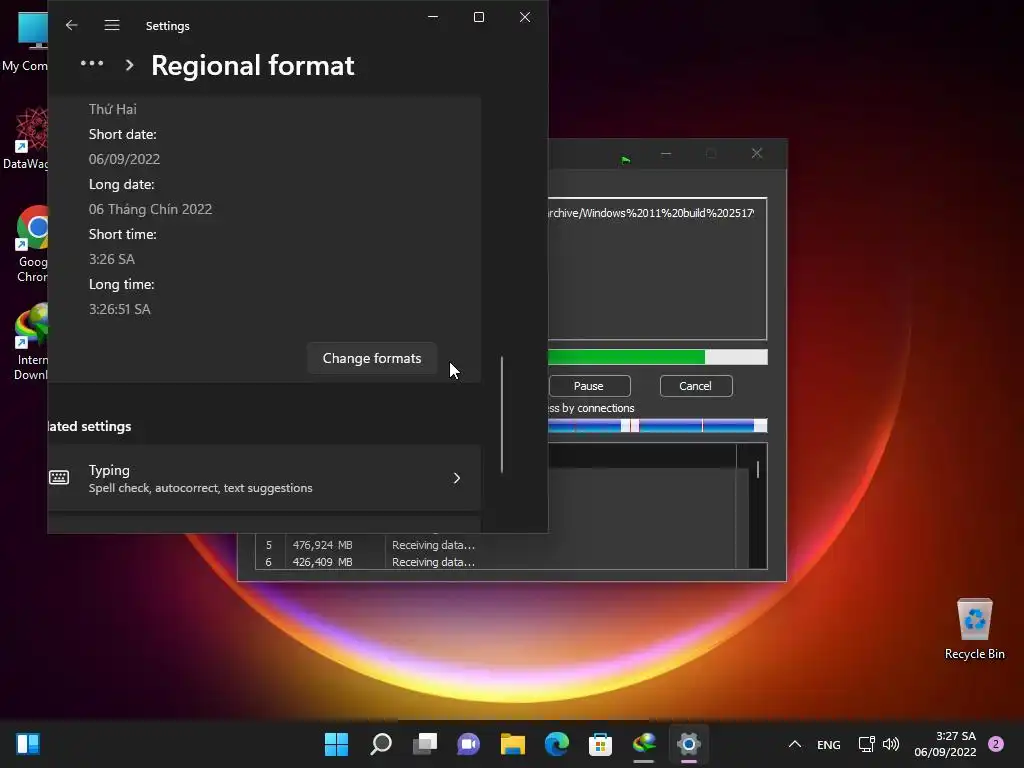Select the Google Chrome desktop shortcut

click(x=31, y=244)
